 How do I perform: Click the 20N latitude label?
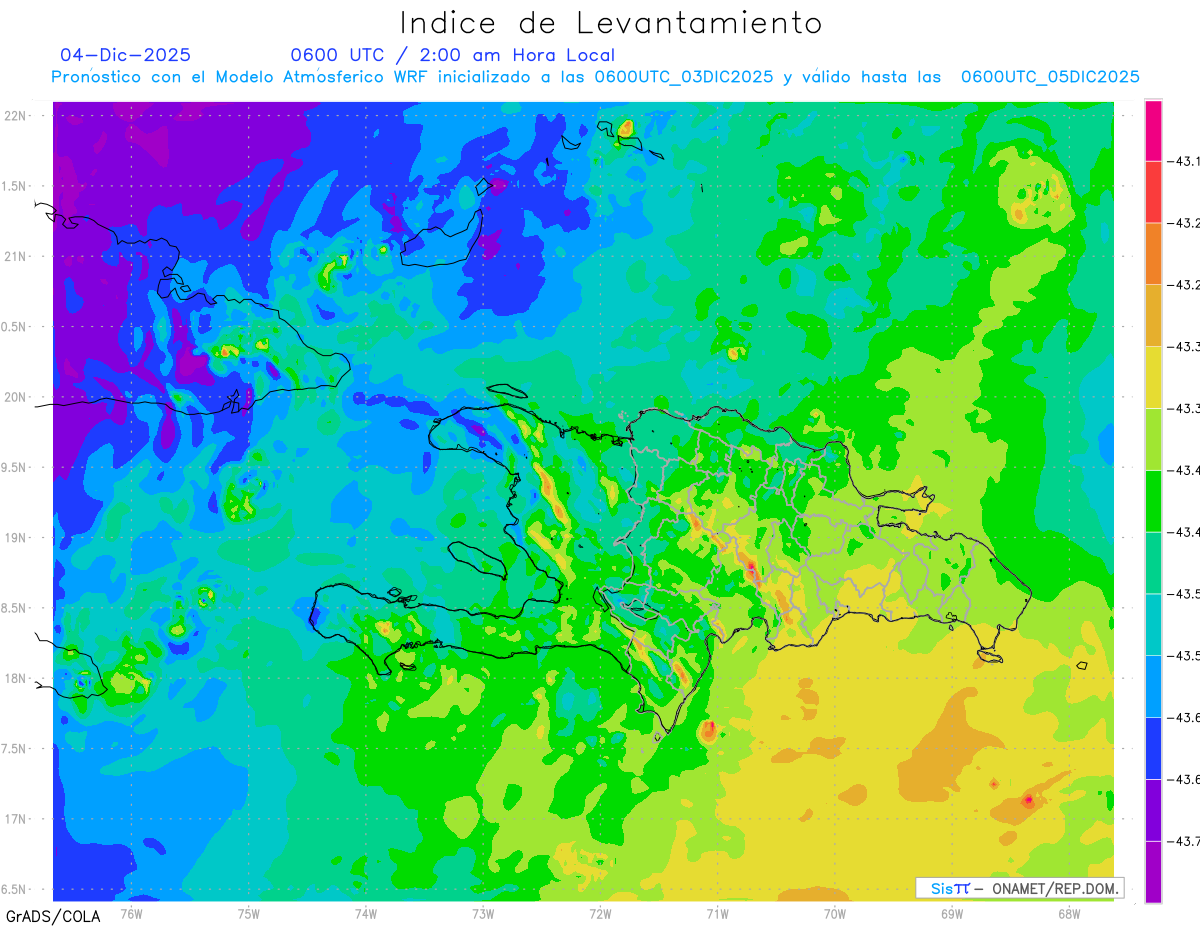(x=16, y=397)
